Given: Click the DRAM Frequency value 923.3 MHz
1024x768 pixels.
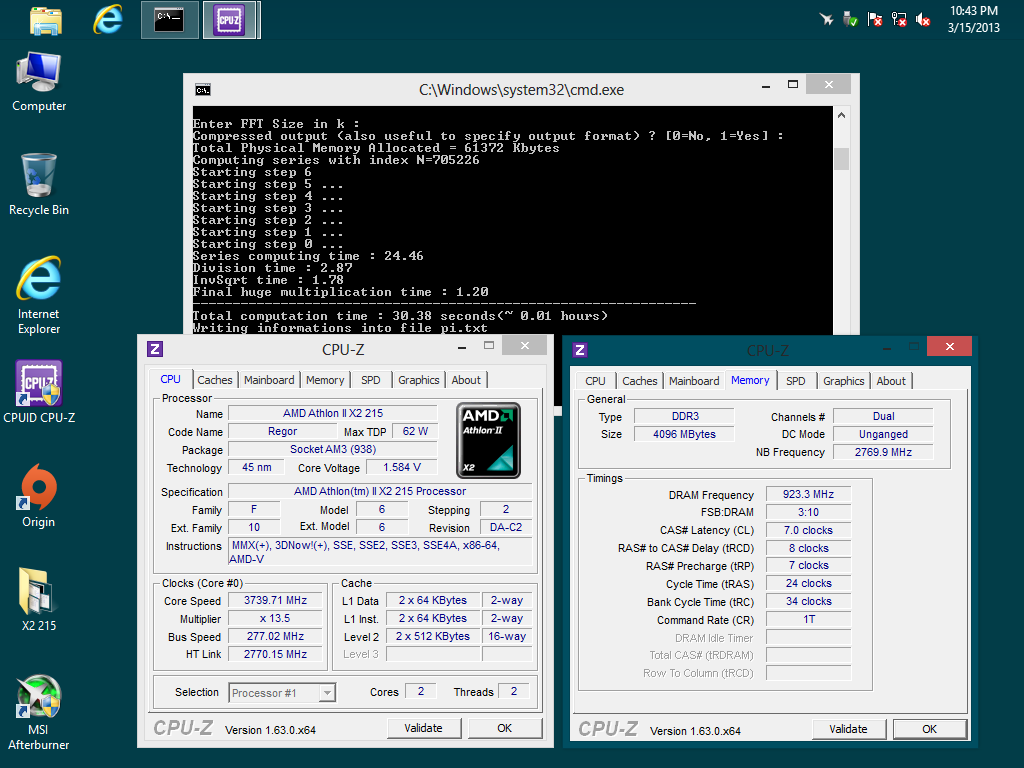Looking at the screenshot, I should pyautogui.click(x=808, y=494).
